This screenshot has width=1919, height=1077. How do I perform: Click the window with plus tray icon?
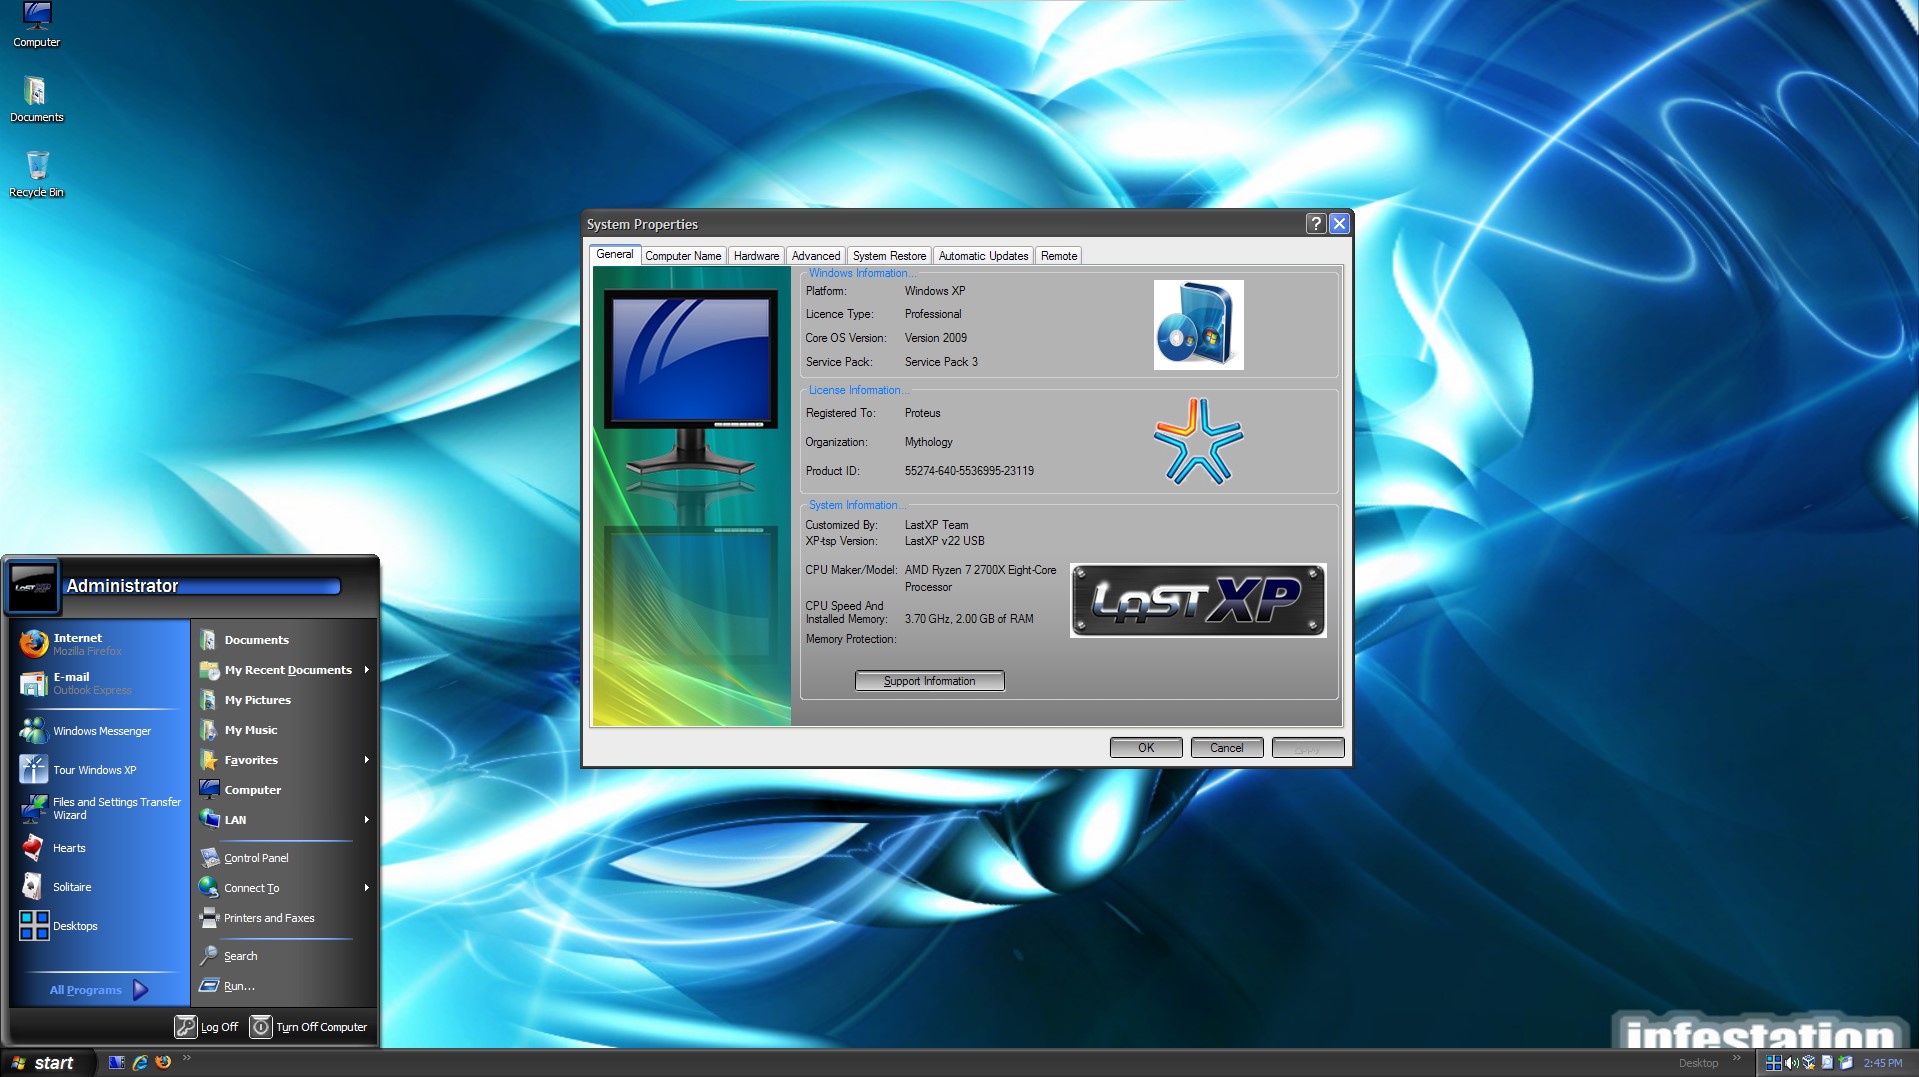(1846, 1063)
